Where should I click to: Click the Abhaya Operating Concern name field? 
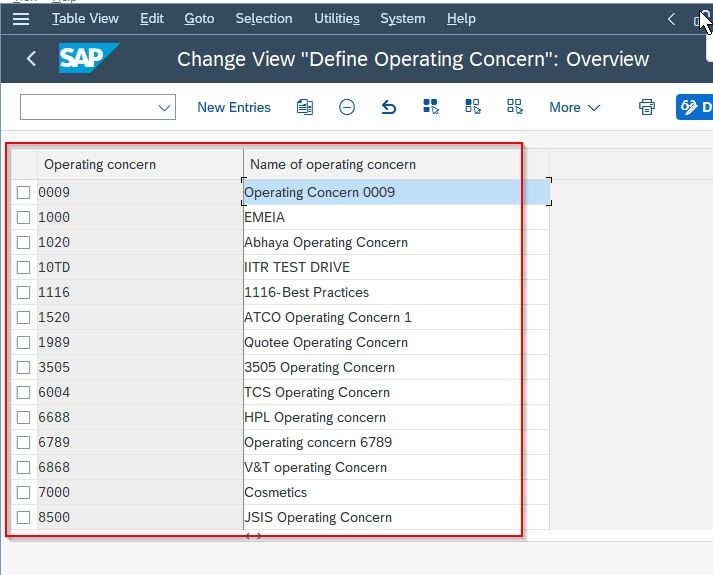pos(396,242)
